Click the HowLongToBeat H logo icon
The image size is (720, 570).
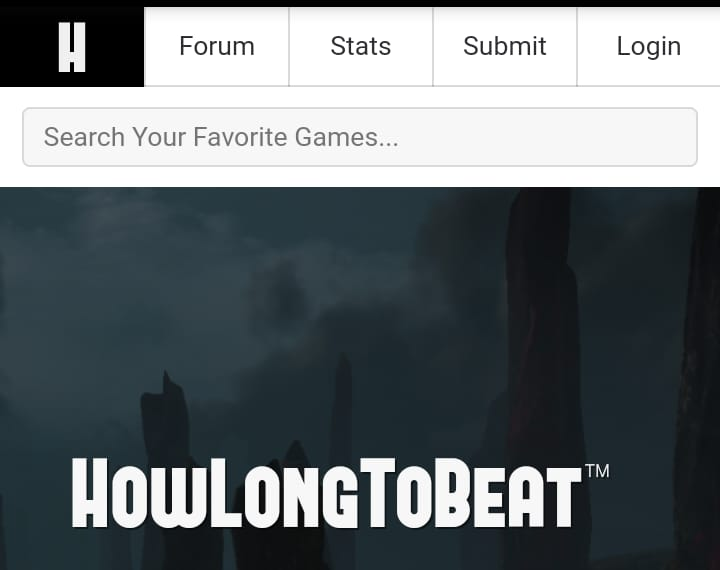[72, 47]
